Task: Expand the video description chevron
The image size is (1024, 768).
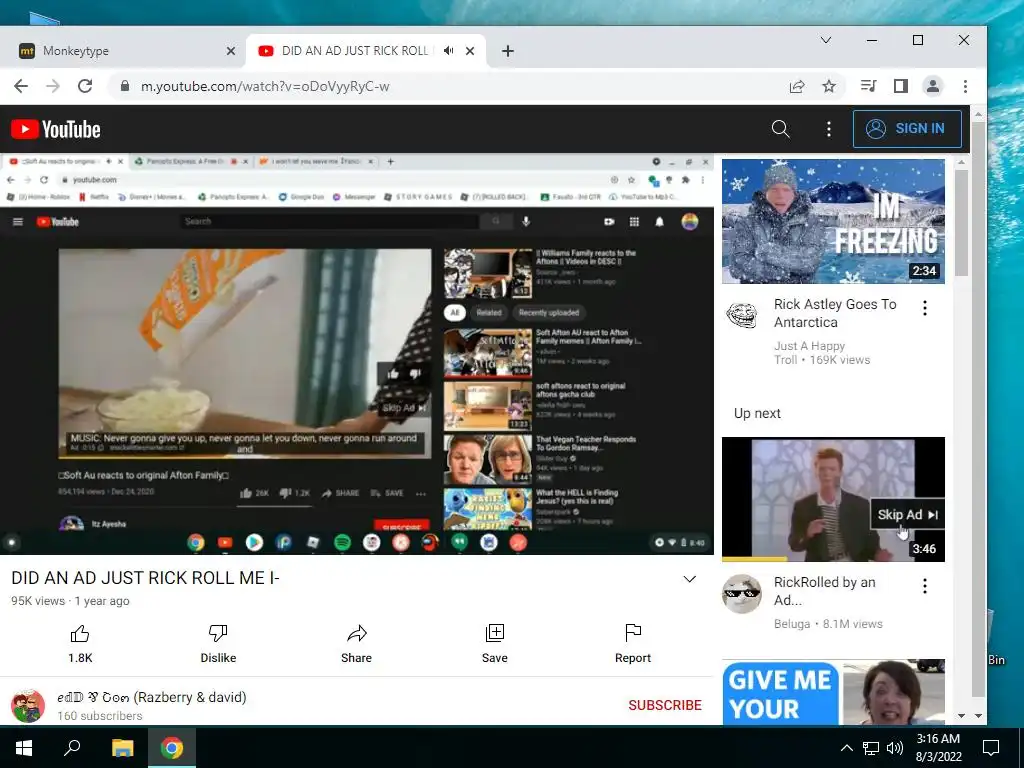Action: 690,579
